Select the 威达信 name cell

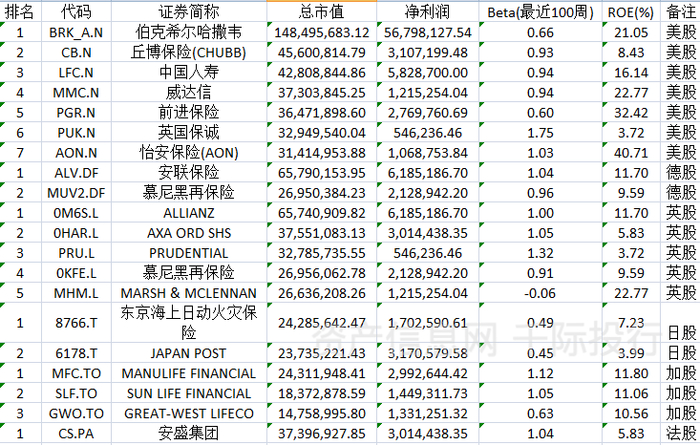[189, 92]
